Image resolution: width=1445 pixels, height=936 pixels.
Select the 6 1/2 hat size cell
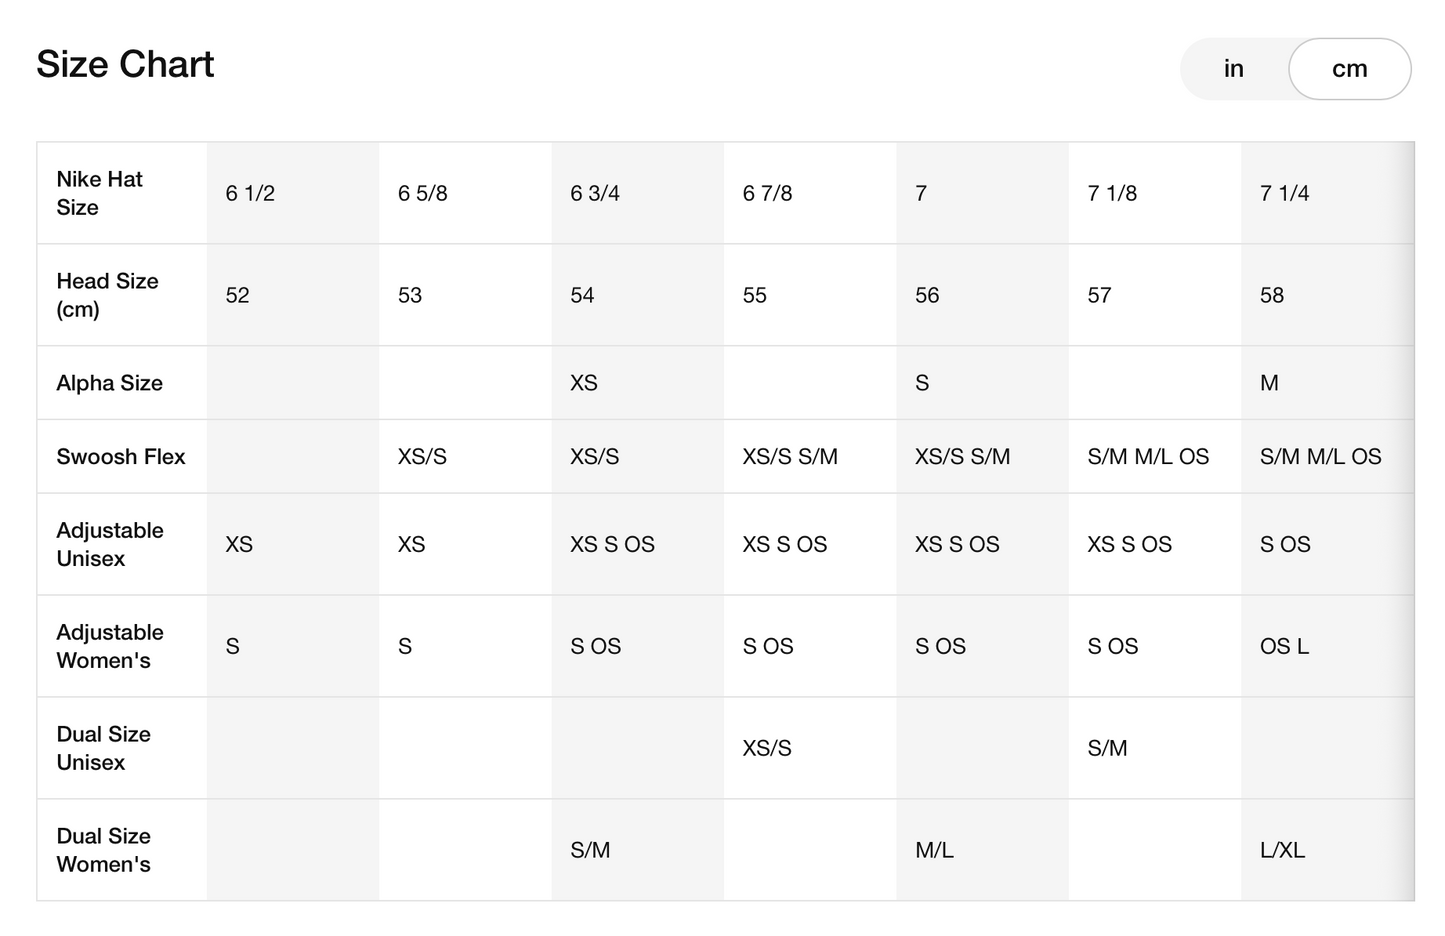coord(250,193)
